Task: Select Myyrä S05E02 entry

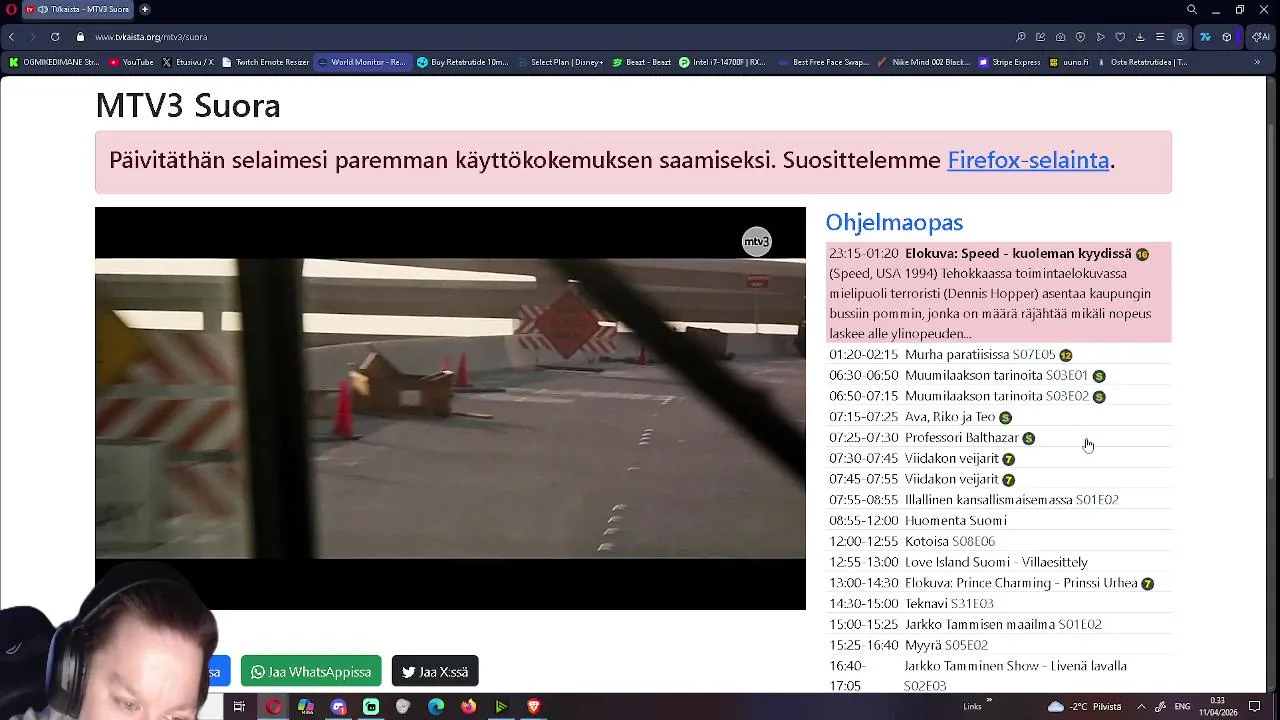Action: click(998, 645)
